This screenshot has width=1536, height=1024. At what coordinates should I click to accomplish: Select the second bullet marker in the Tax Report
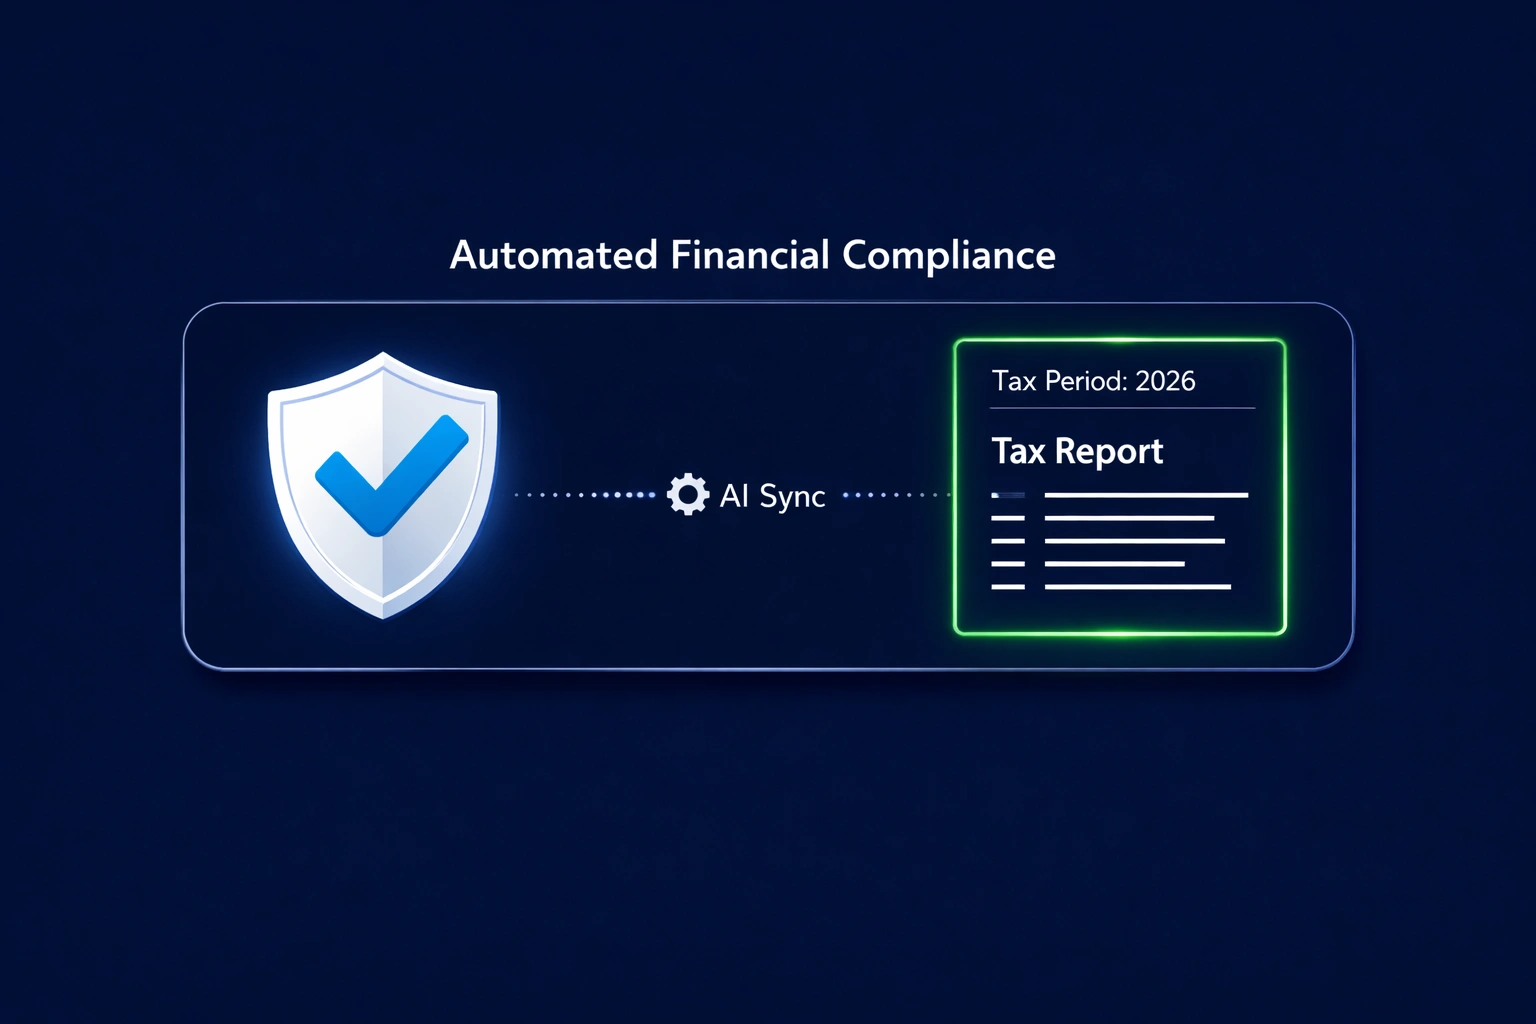point(1007,517)
